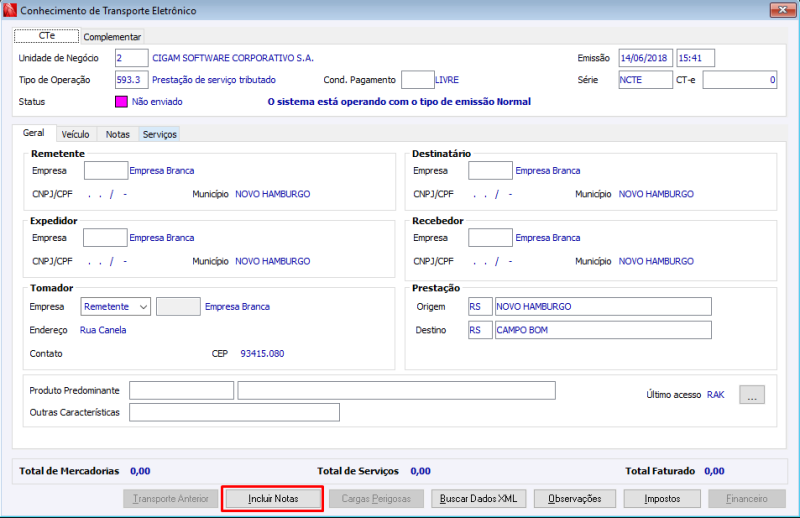The width and height of the screenshot is (800, 518).
Task: Click the magenta Status color indicator
Action: 121,102
